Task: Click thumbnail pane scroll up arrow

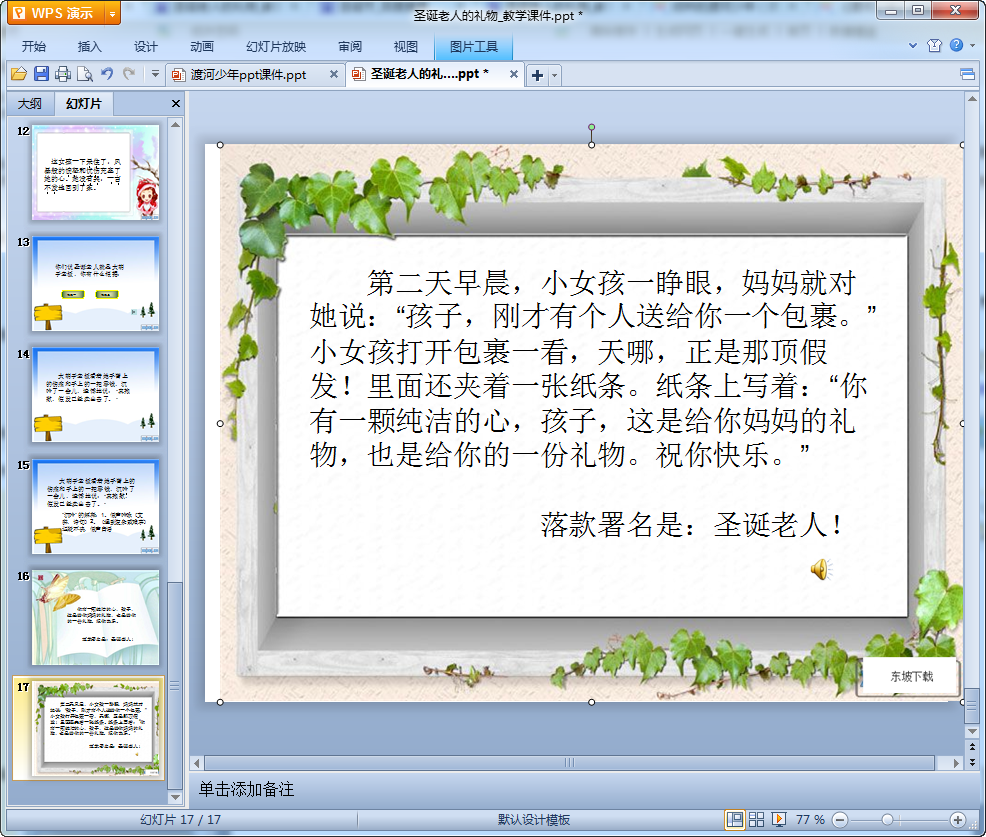Action: click(x=175, y=125)
